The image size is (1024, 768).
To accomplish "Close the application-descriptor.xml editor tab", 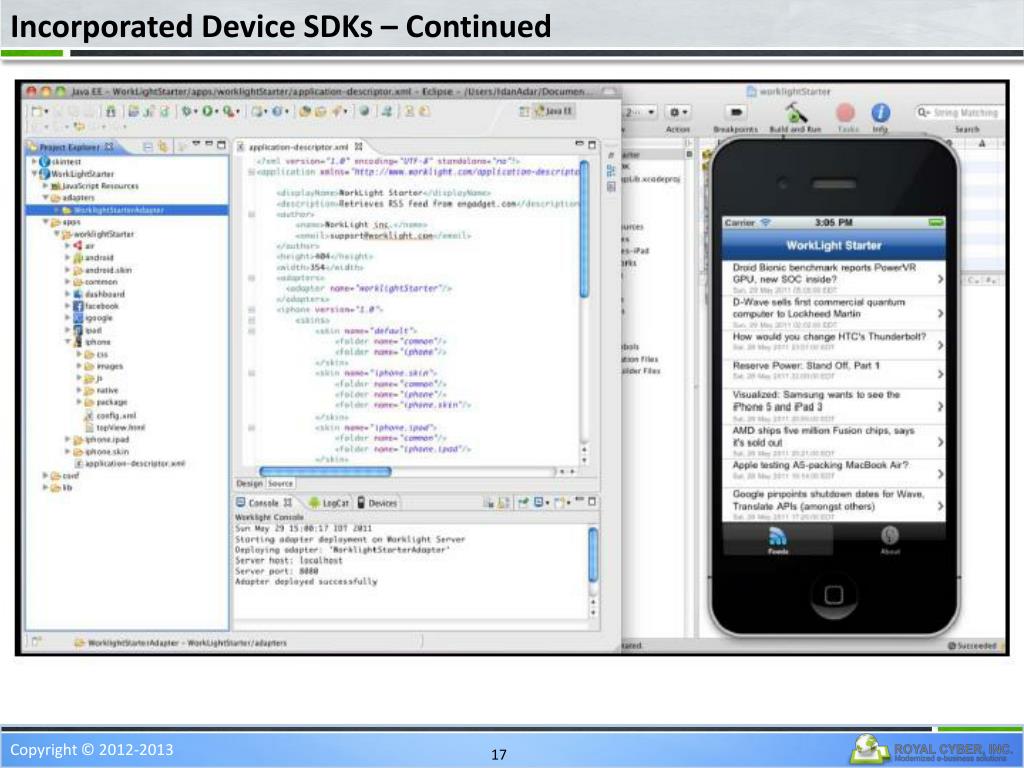I will tap(358, 147).
